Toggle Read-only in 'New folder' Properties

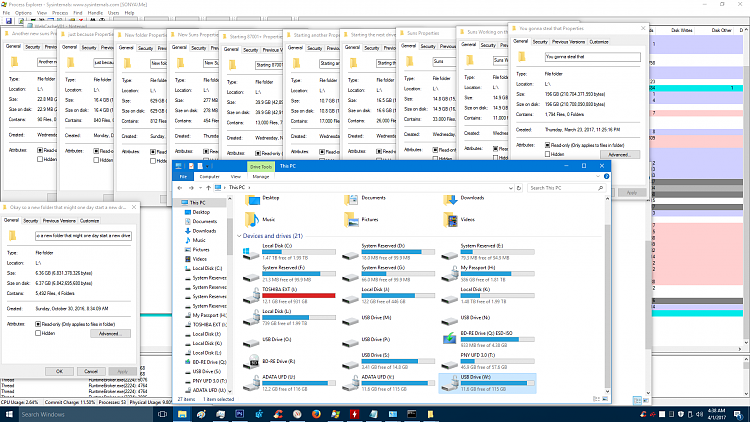pos(153,152)
